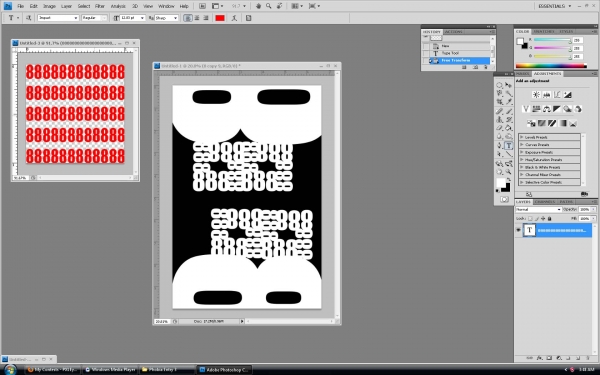The height and width of the screenshot is (375, 600).
Task: Add a Curves adjustment
Action: click(557, 95)
